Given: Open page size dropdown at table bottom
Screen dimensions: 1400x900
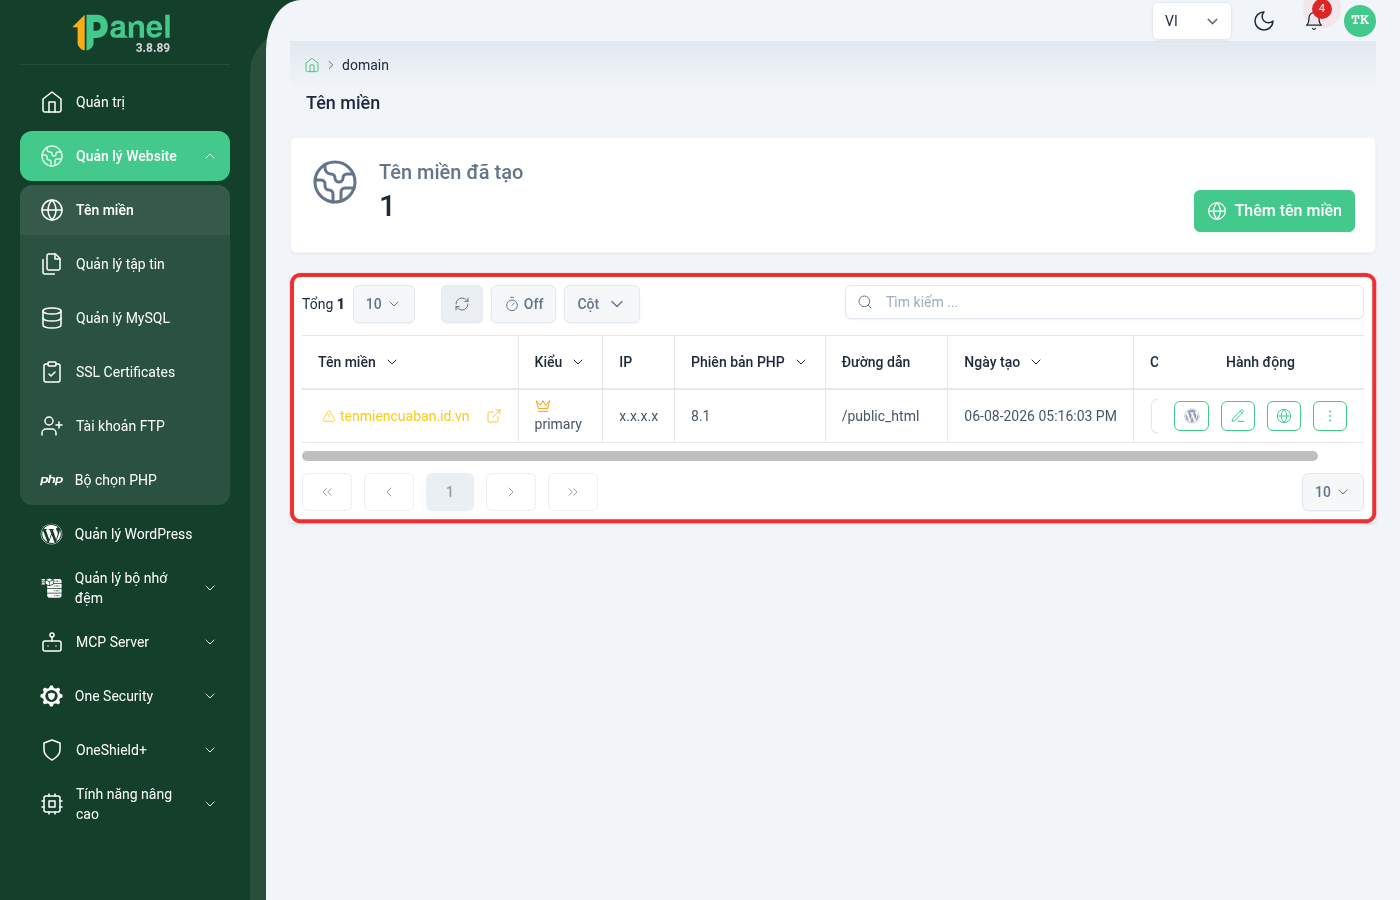Looking at the screenshot, I should 1332,492.
